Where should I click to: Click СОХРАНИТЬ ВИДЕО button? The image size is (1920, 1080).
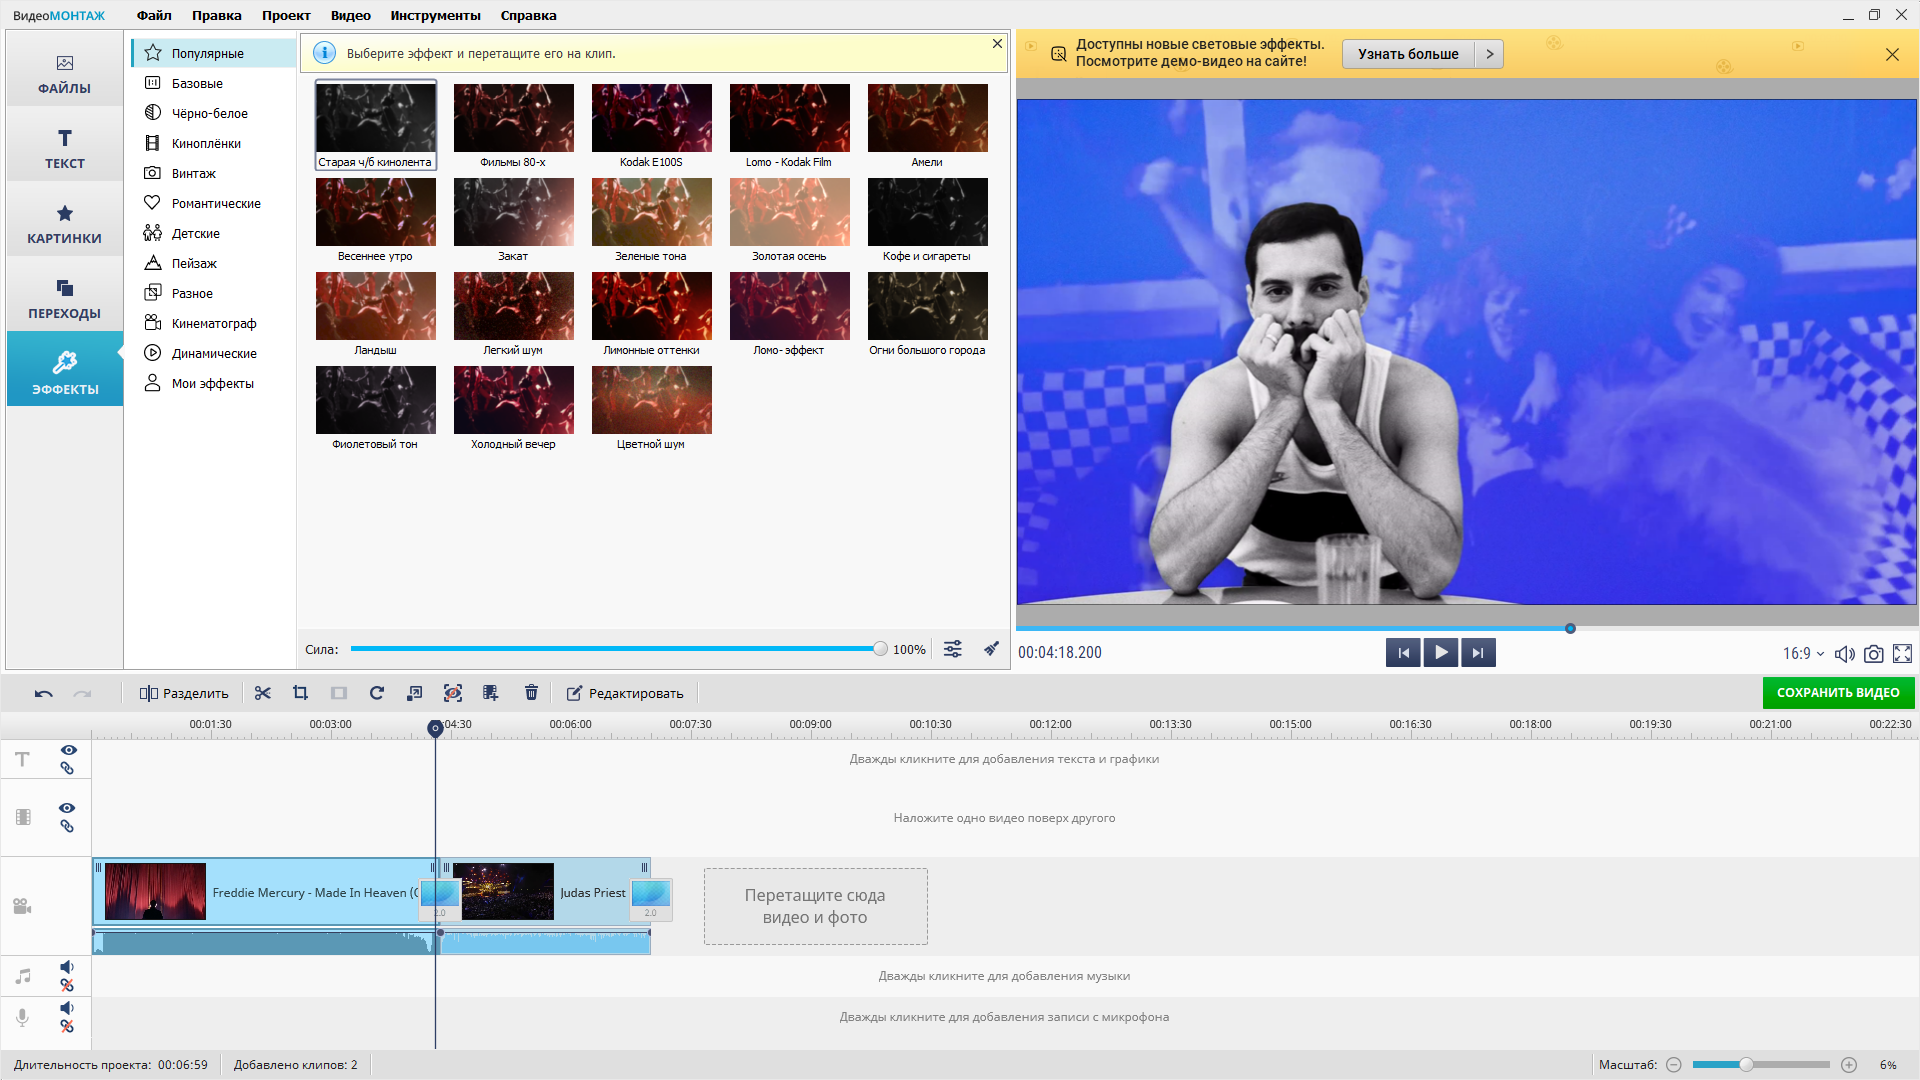coord(1838,693)
